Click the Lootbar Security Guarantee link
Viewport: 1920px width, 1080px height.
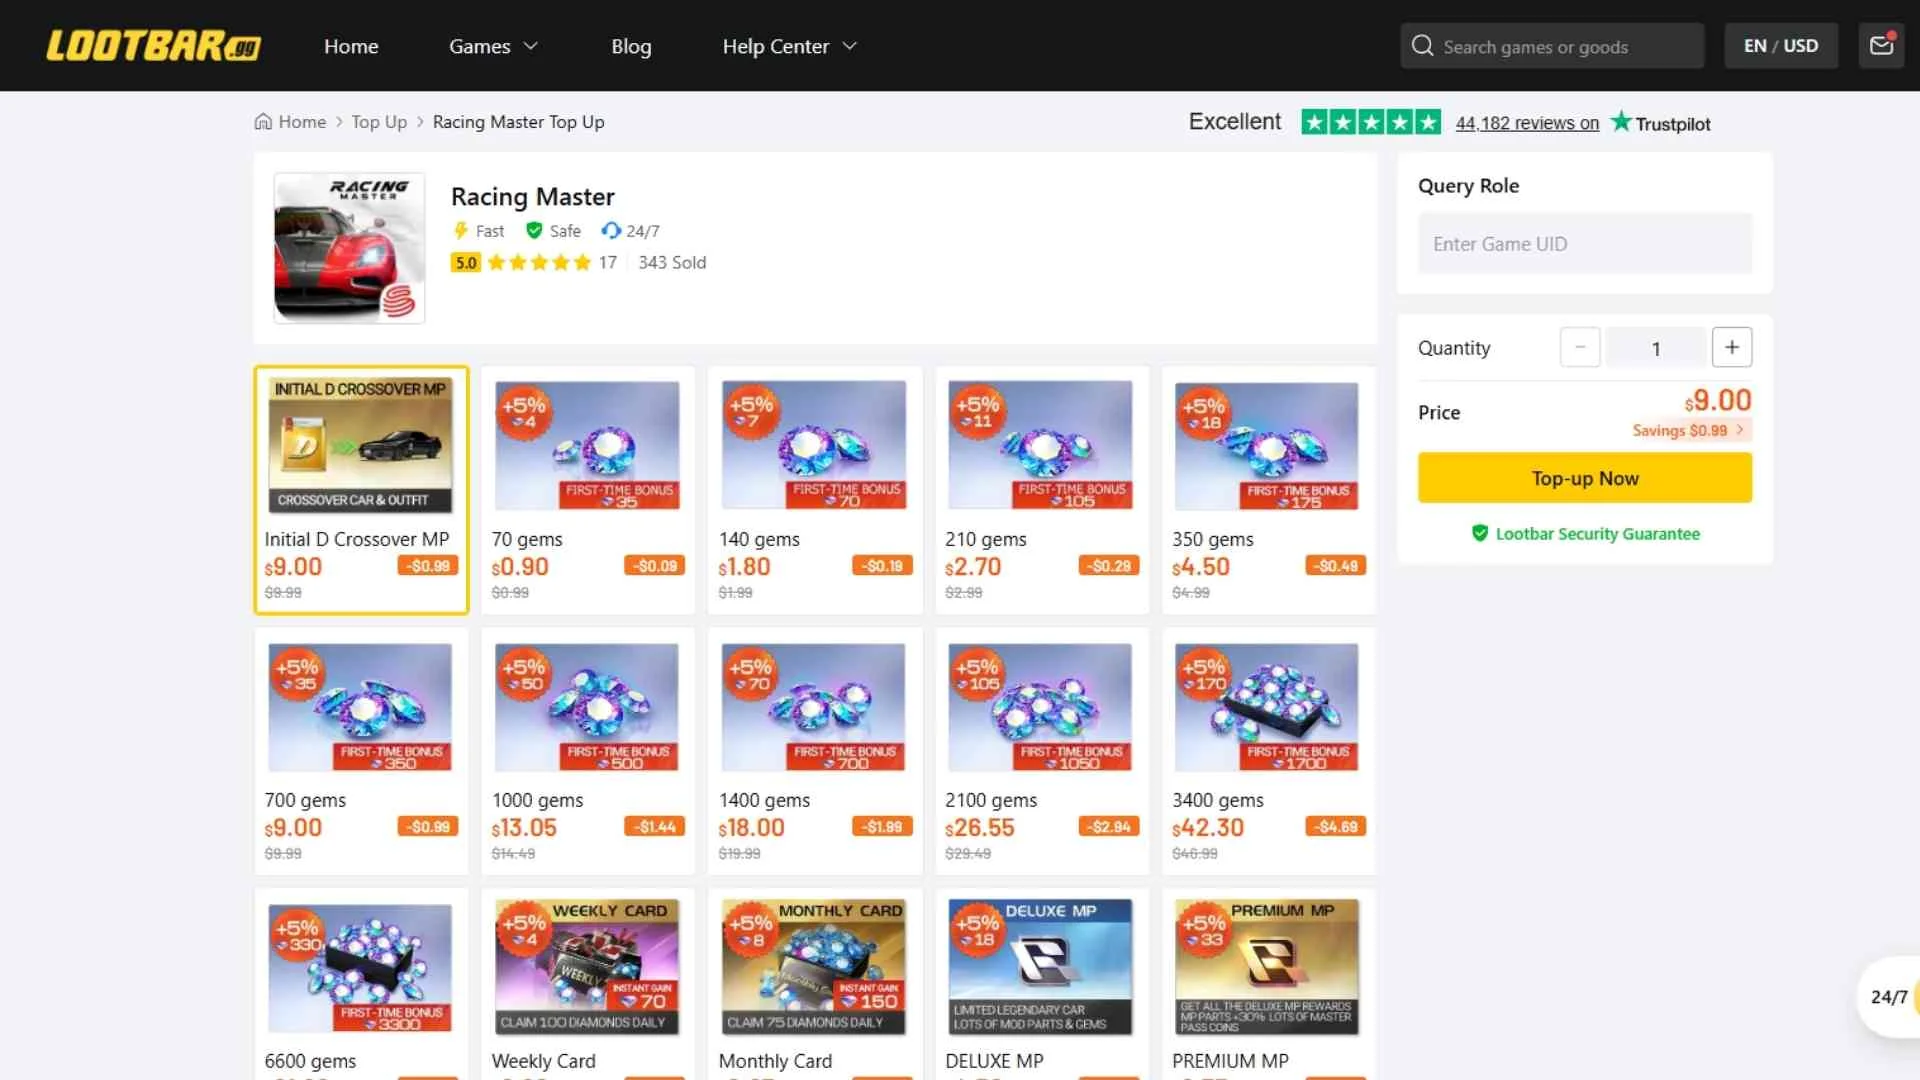click(1597, 534)
